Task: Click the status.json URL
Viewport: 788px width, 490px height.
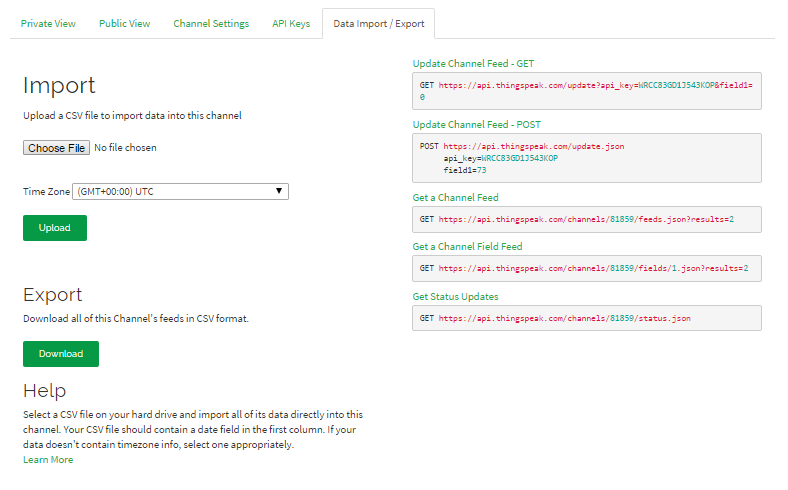Action: coord(564,318)
